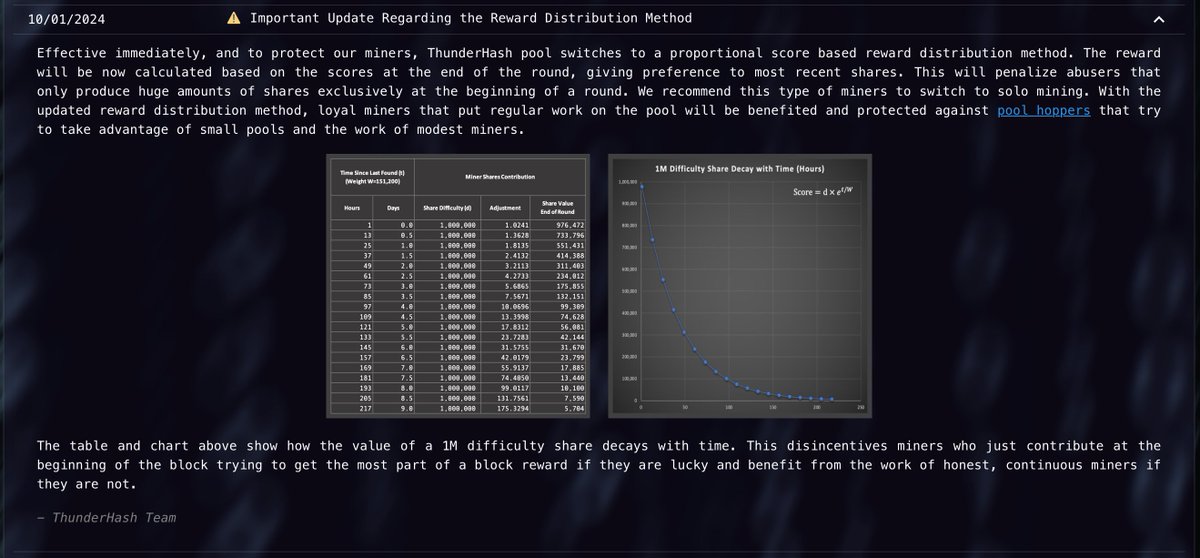The height and width of the screenshot is (558, 1200).
Task: Open the 1M Difficulty Share Decay chart image
Action: point(741,285)
